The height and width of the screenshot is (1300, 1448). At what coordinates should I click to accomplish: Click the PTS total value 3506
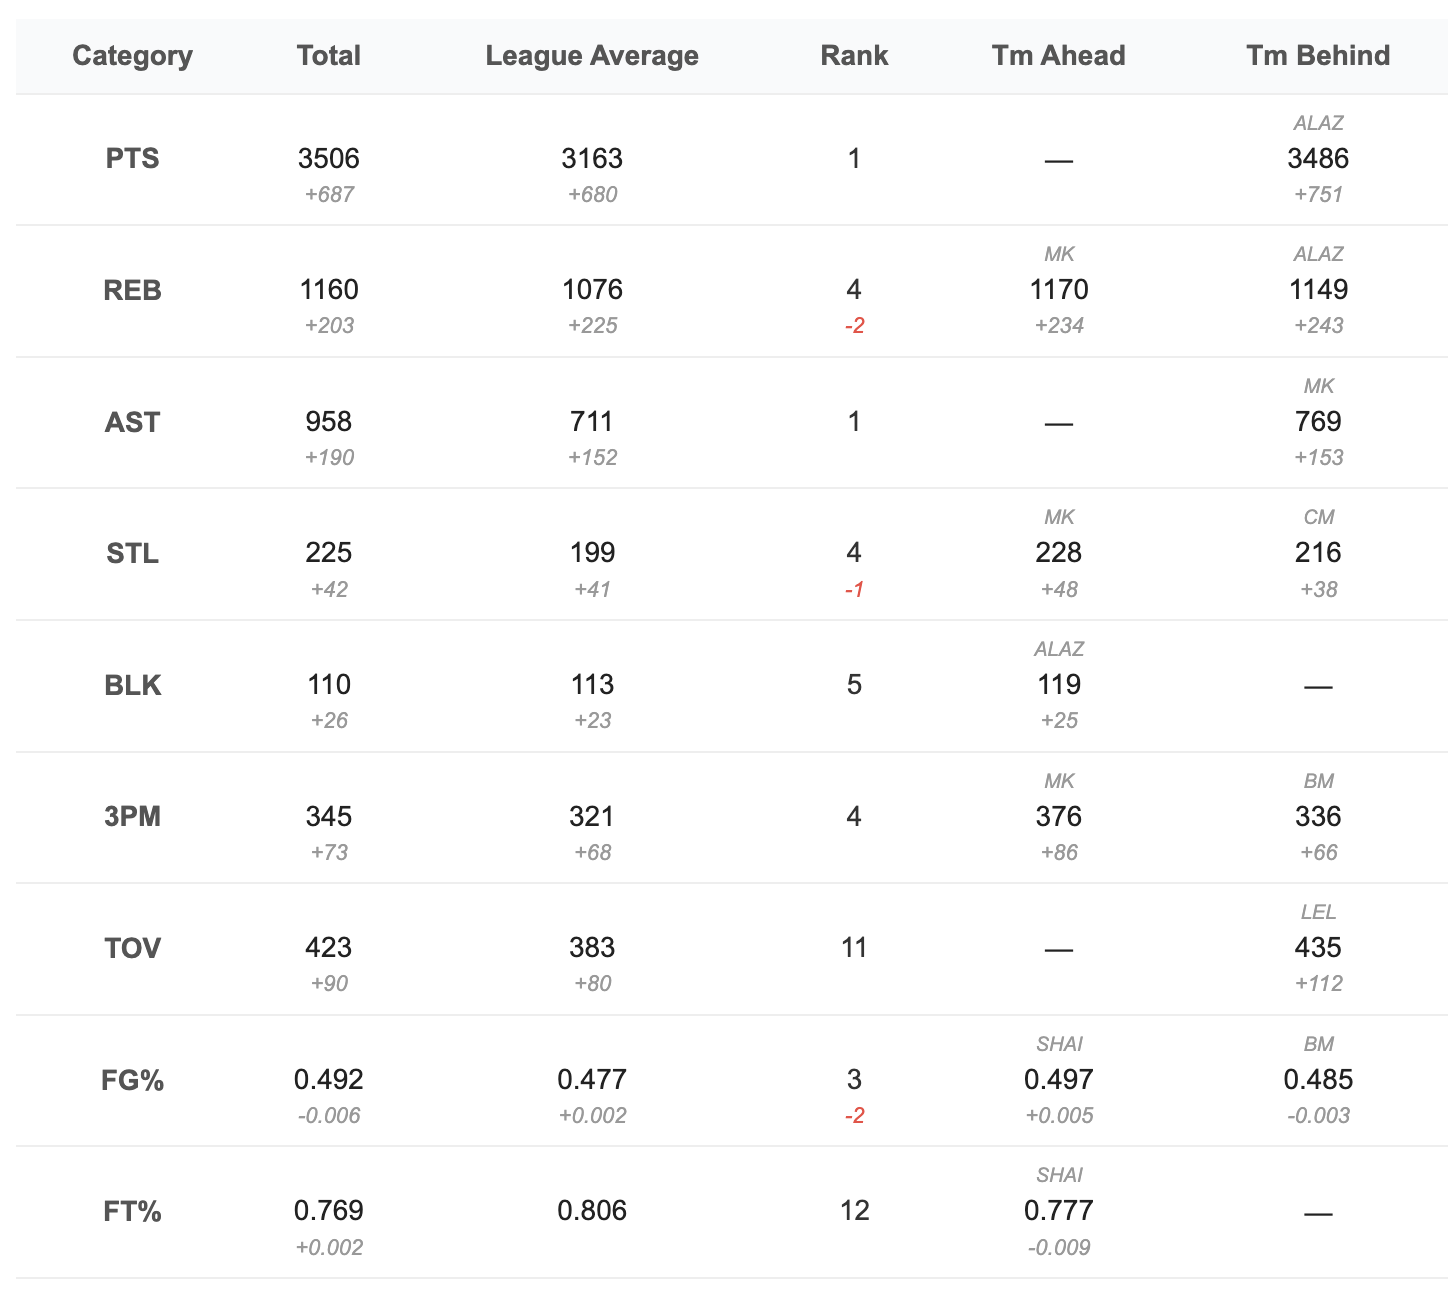click(328, 159)
